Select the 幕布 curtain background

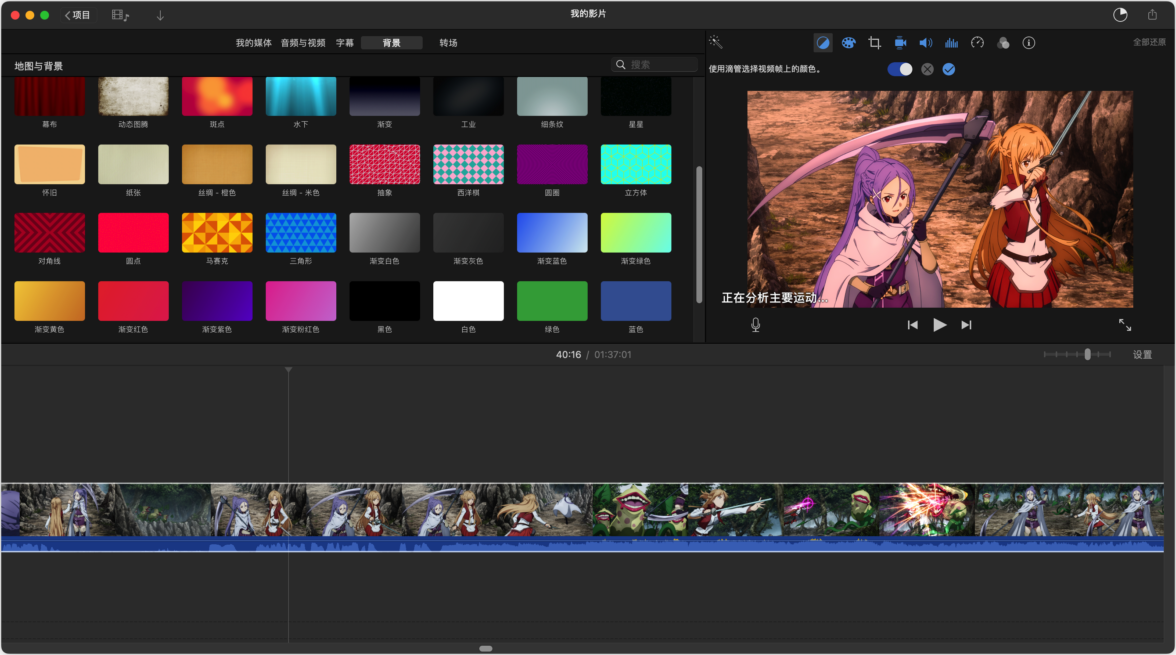click(x=50, y=97)
